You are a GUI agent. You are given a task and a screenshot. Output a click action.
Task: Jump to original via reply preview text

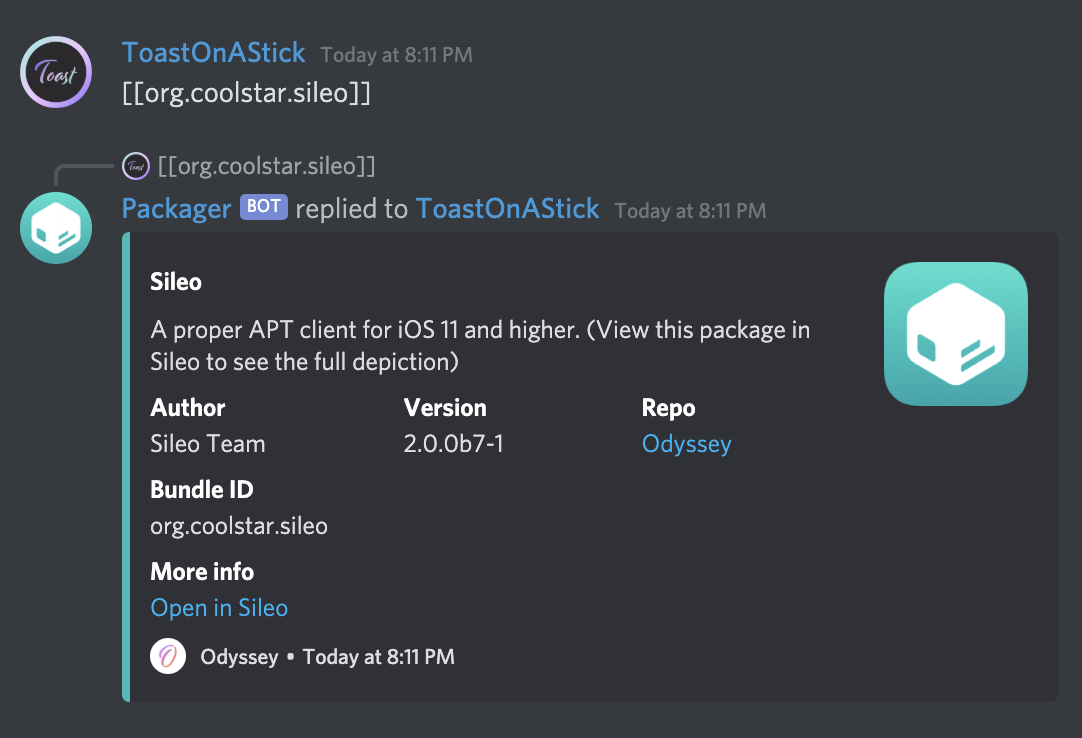coord(267,165)
